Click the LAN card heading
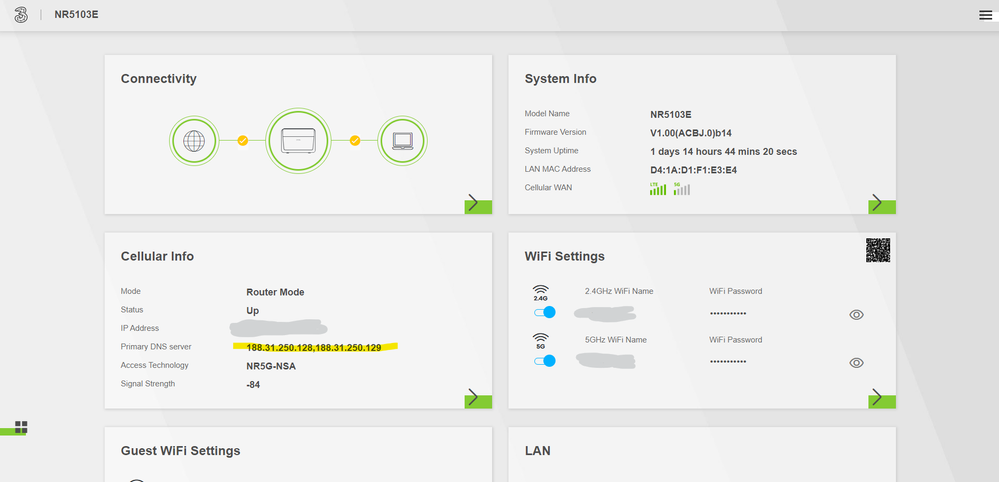 (537, 451)
